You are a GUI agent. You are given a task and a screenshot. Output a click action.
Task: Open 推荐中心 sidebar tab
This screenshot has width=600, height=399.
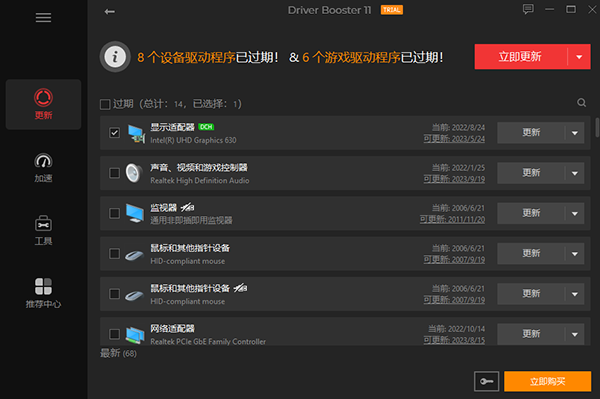(x=43, y=293)
